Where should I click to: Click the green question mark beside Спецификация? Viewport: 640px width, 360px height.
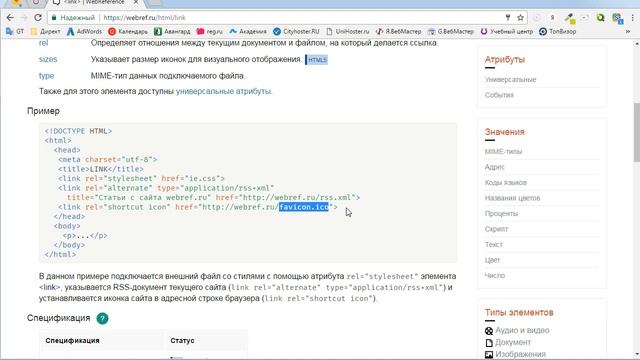pos(102,318)
